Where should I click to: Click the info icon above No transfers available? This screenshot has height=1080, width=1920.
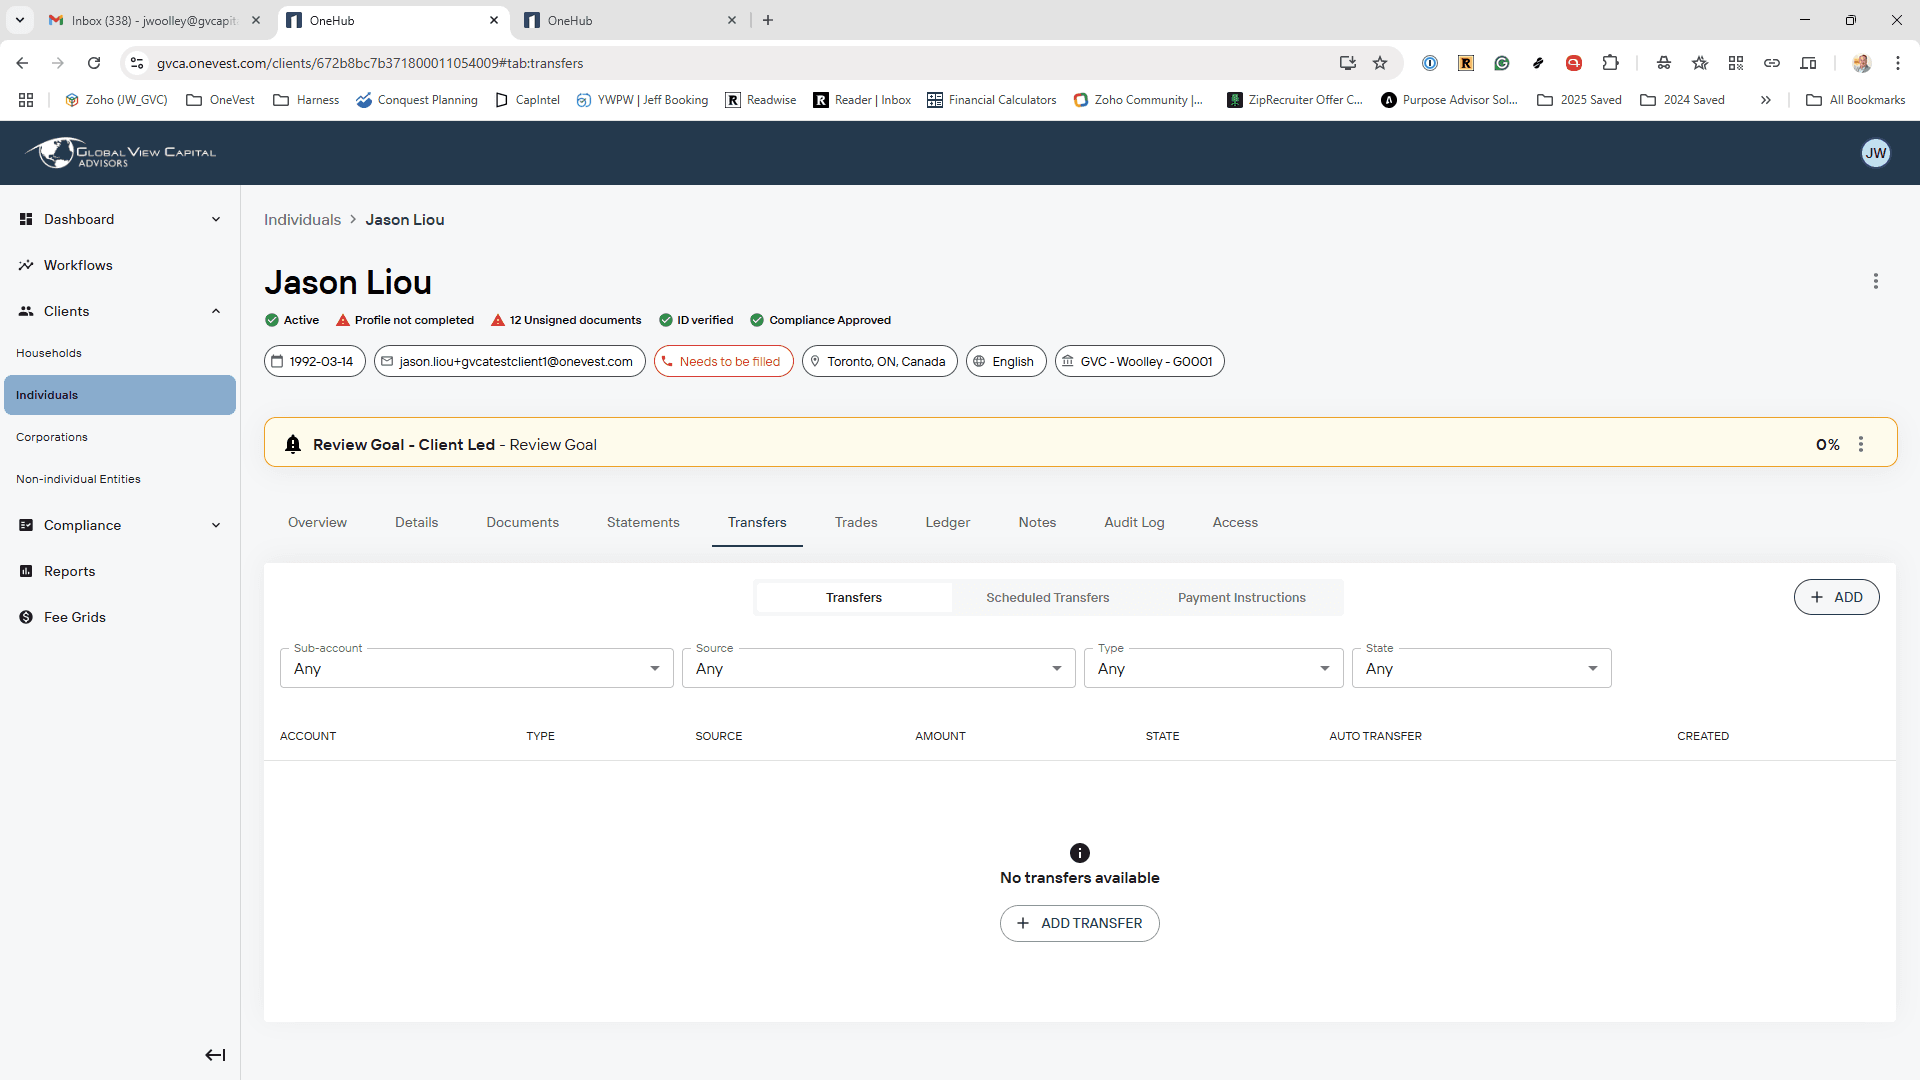[x=1080, y=853]
